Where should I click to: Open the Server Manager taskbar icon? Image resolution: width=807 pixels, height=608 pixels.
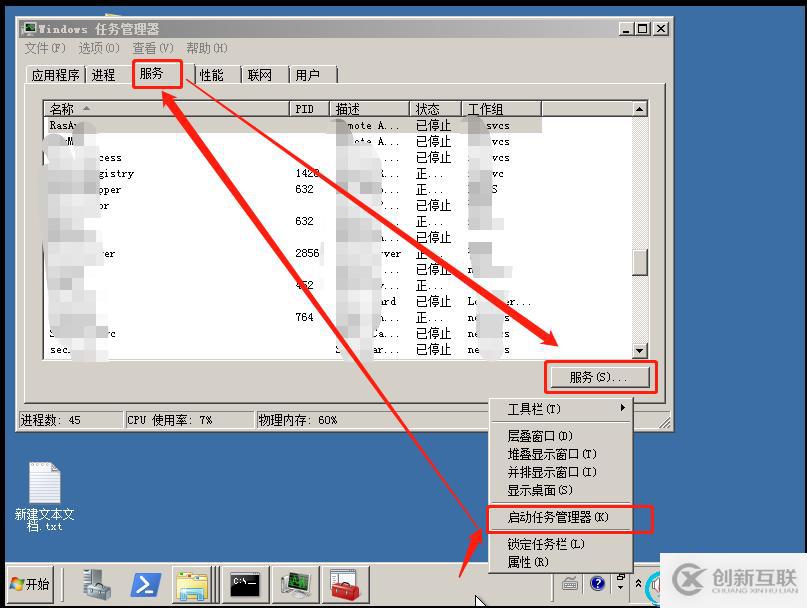(x=96, y=584)
